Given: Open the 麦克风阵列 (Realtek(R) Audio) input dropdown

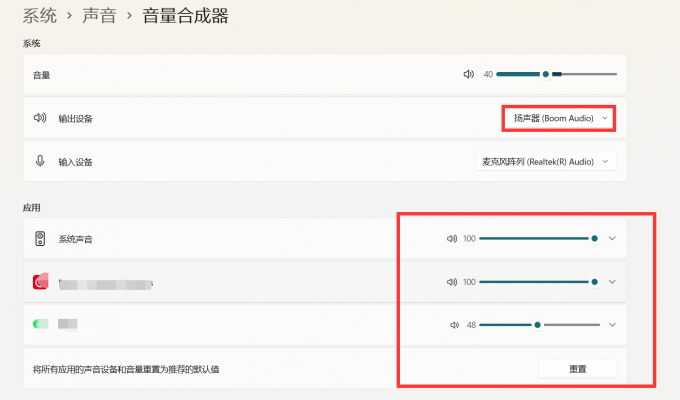Looking at the screenshot, I should 546,161.
